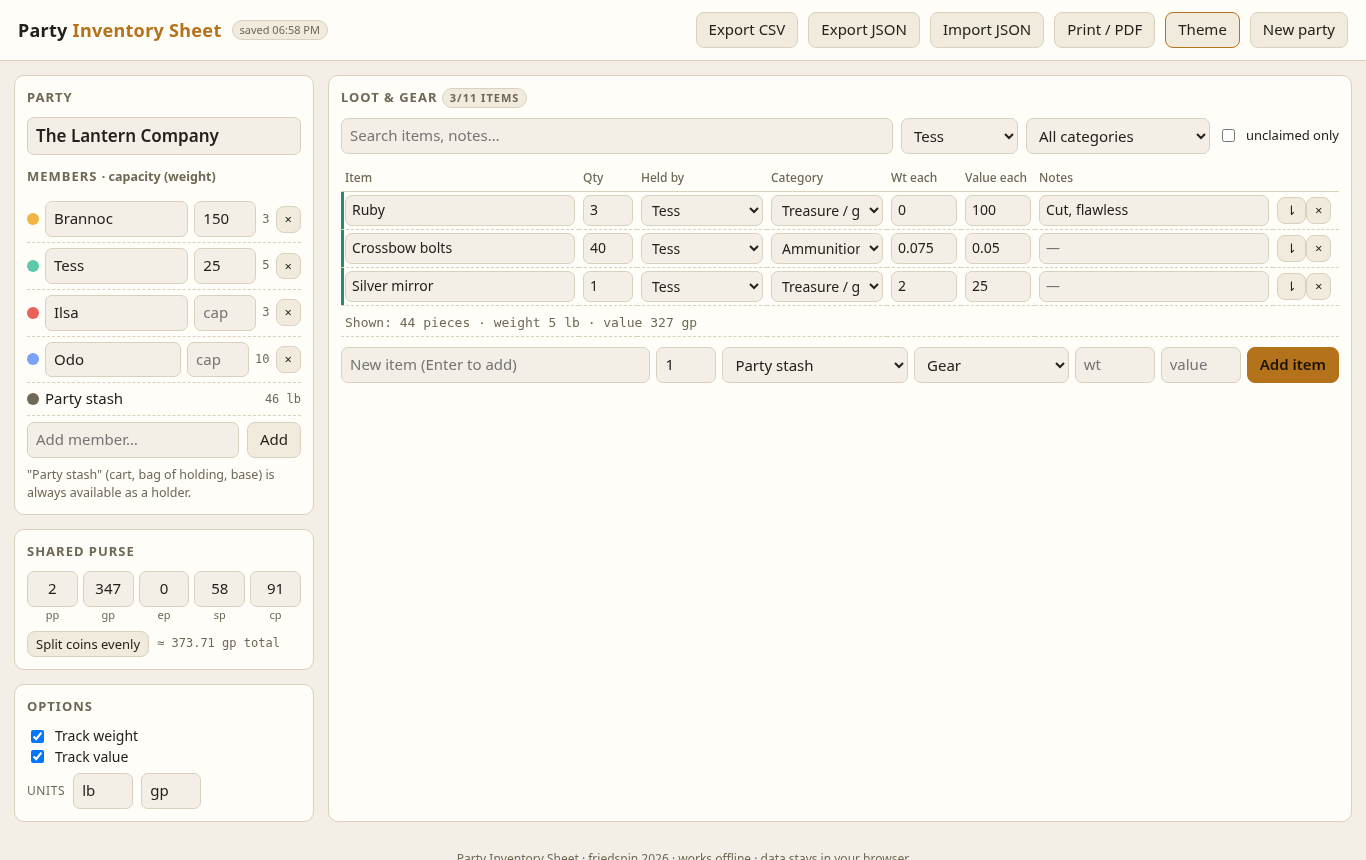Open the All categories filter dropdown

1118,136
